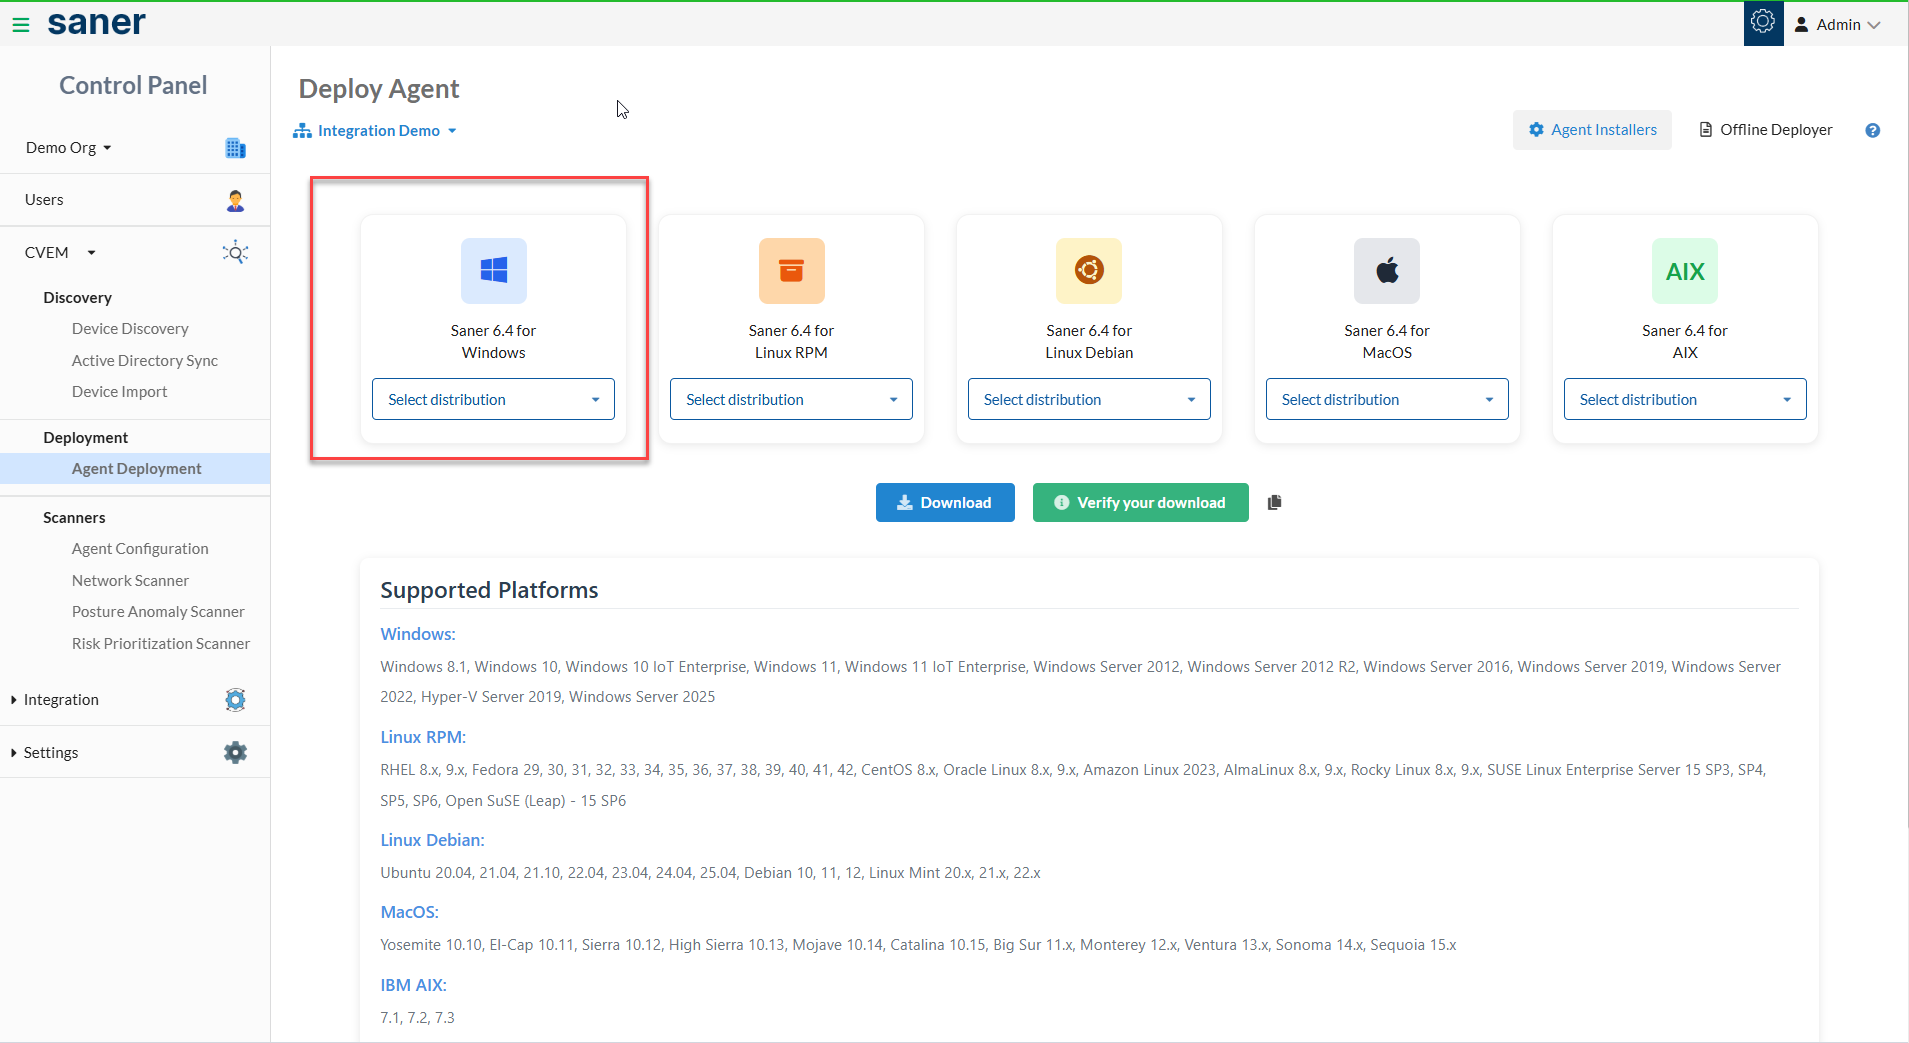Viewport: 1909px width, 1043px height.
Task: Expand the Settings section
Action: [x=45, y=753]
